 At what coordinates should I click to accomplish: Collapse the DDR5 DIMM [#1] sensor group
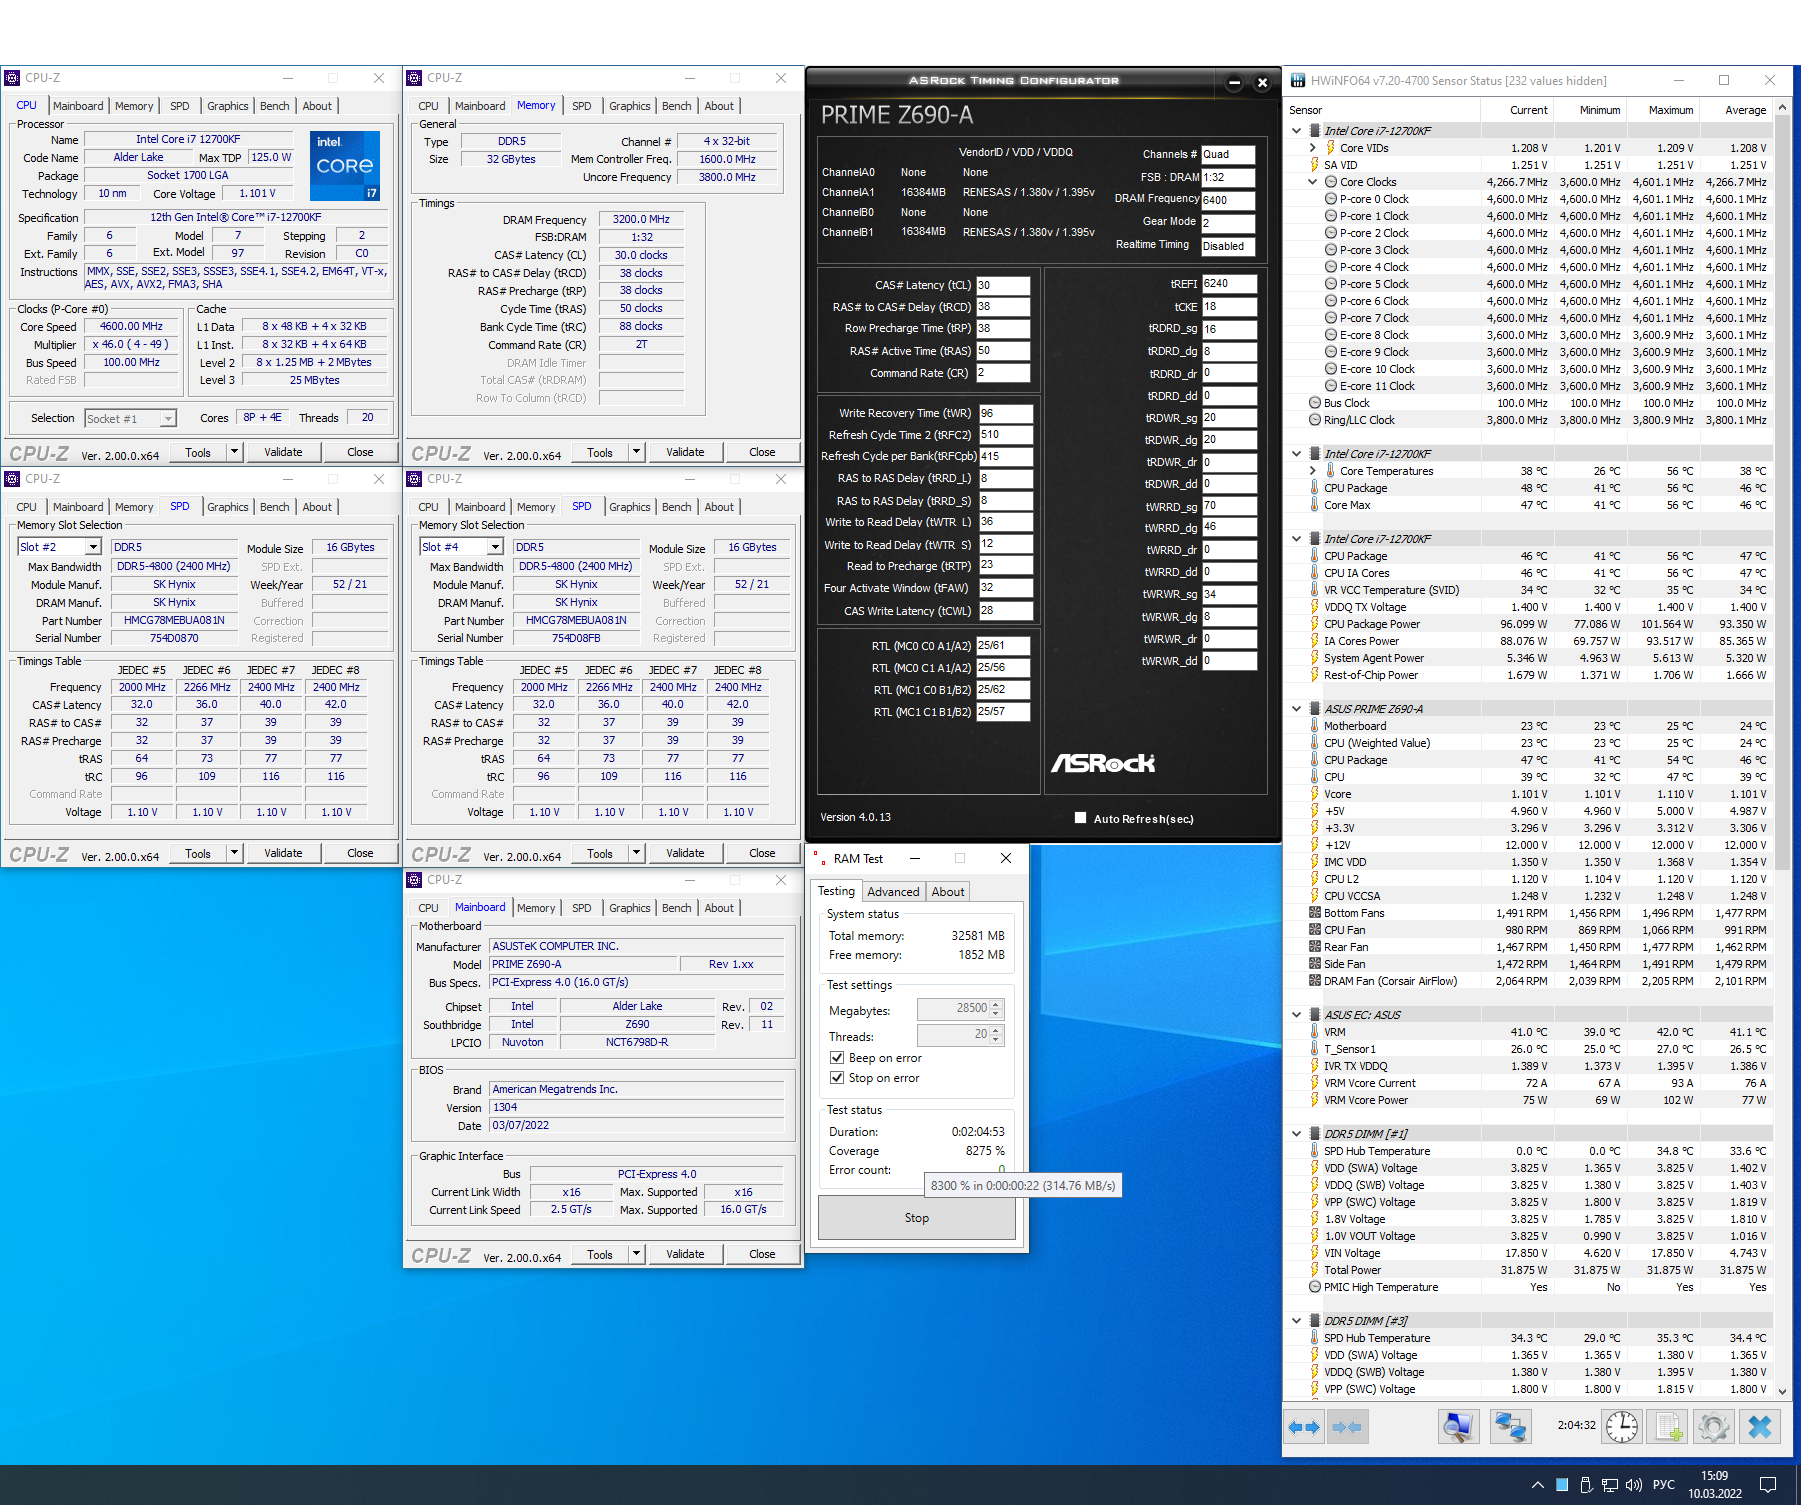coord(1297,1134)
